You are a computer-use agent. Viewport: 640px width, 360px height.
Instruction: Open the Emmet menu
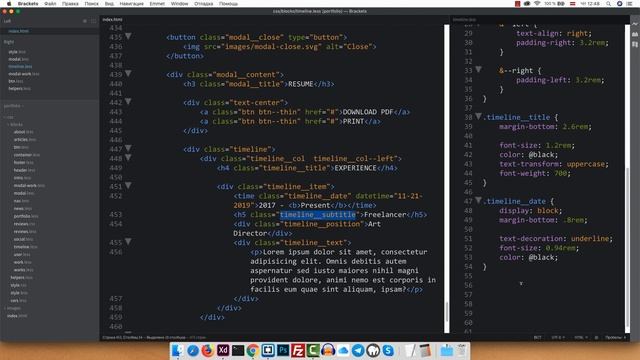tap(157, 4)
